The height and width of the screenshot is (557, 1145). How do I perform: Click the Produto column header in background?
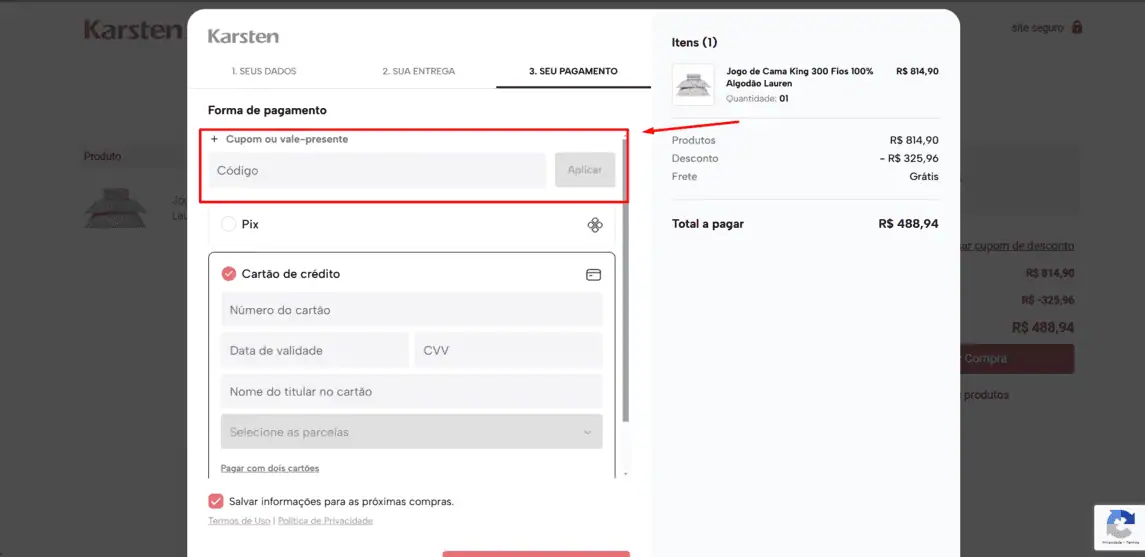102,156
